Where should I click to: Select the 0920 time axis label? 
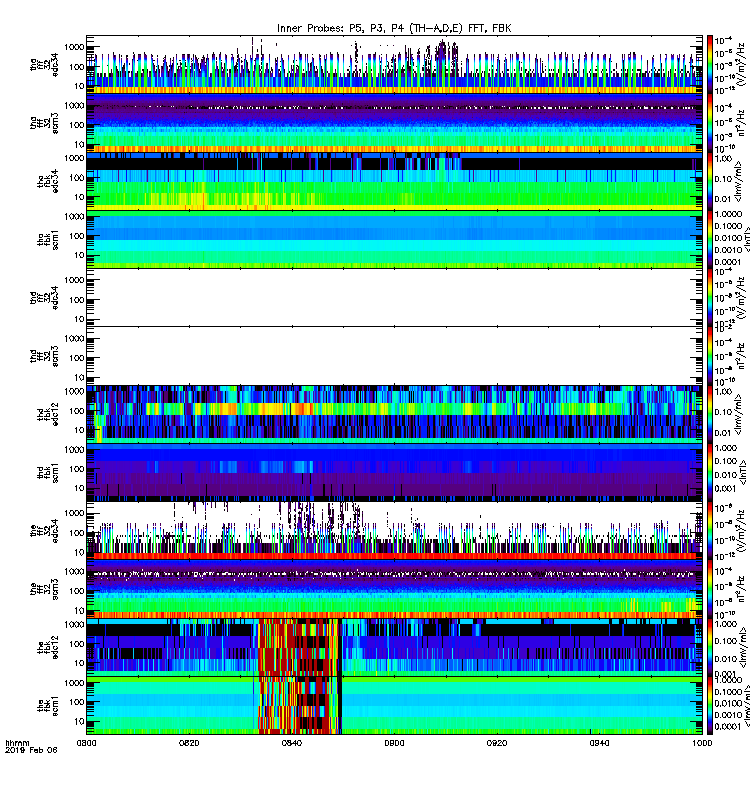497,743
